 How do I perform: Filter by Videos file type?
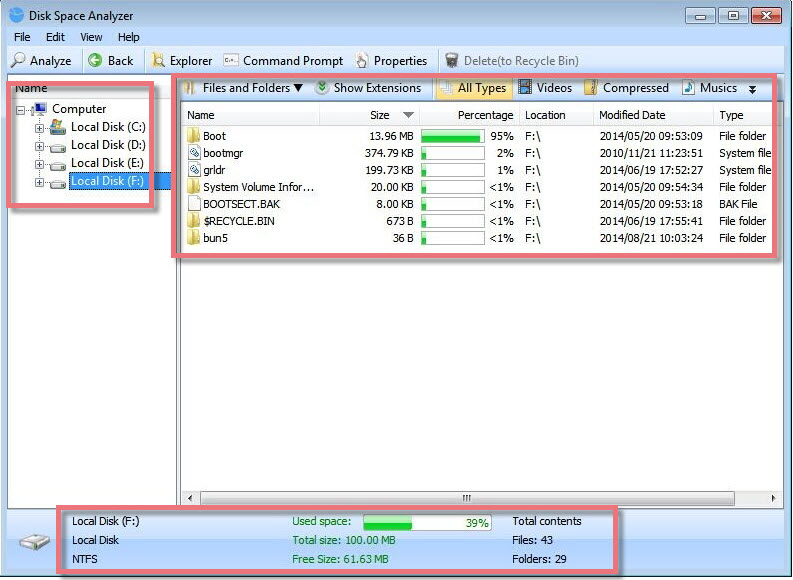click(526, 88)
